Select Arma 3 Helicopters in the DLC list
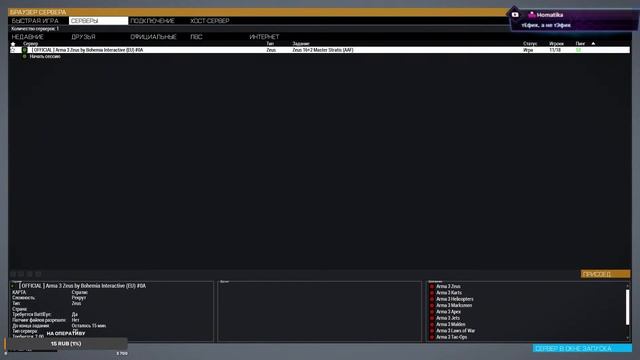Screen dimensions: 640x360 coord(455,299)
